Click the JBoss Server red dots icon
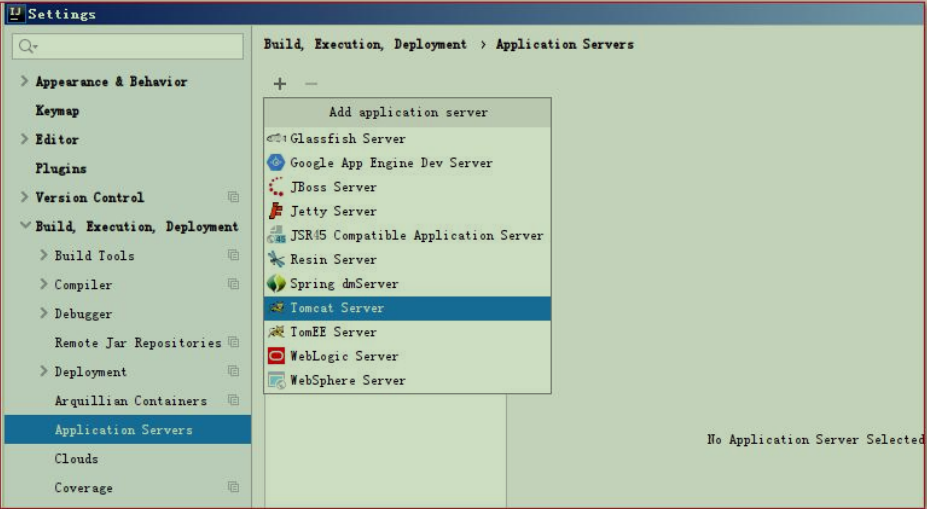The height and width of the screenshot is (509, 927). click(x=276, y=187)
